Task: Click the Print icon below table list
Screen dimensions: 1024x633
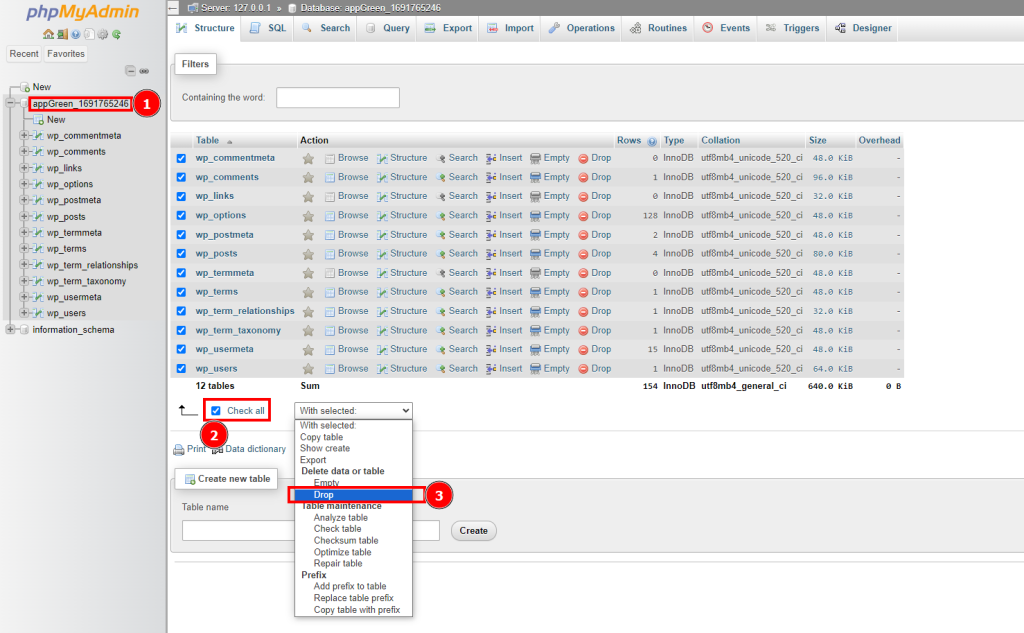Action: point(178,449)
